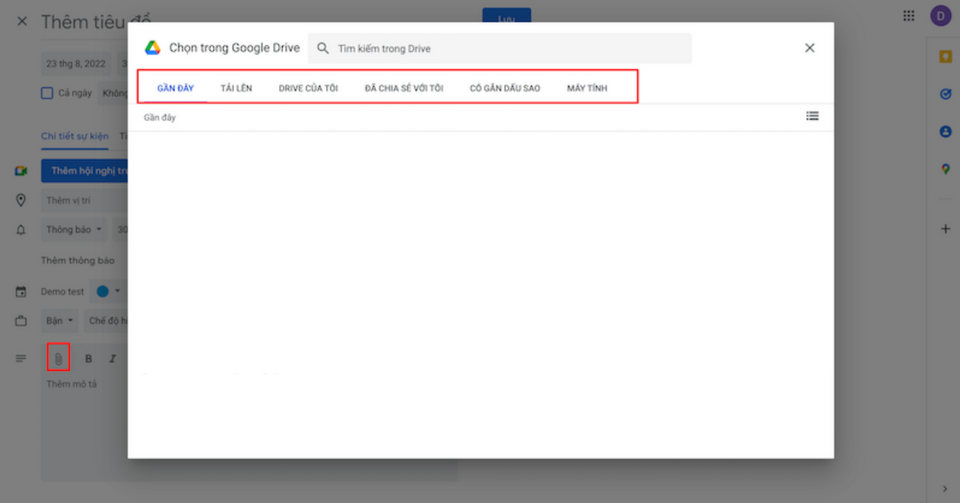Expand the Thông báo dropdown
The image size is (960, 503).
(73, 229)
